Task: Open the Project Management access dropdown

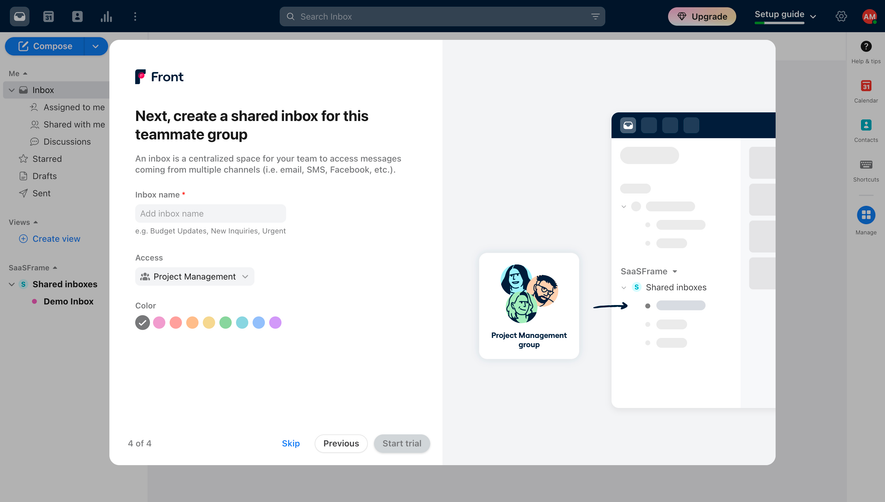Action: 195,276
